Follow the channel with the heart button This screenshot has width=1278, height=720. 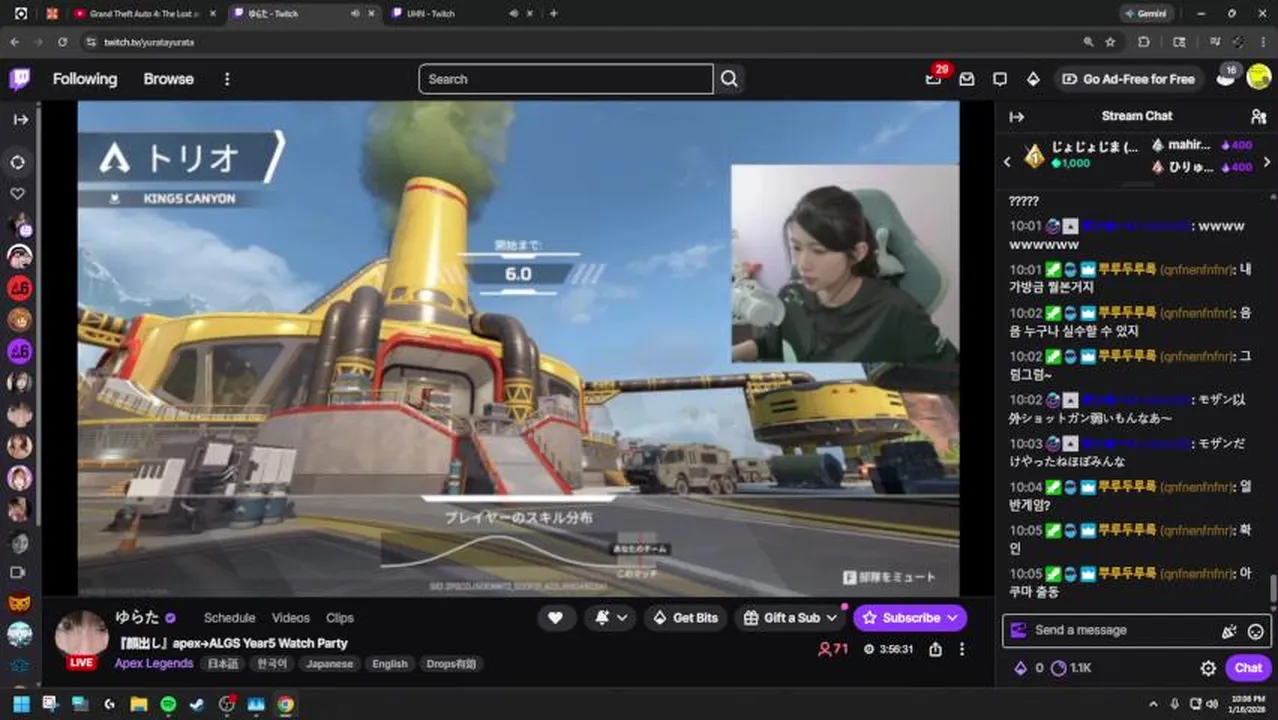555,618
